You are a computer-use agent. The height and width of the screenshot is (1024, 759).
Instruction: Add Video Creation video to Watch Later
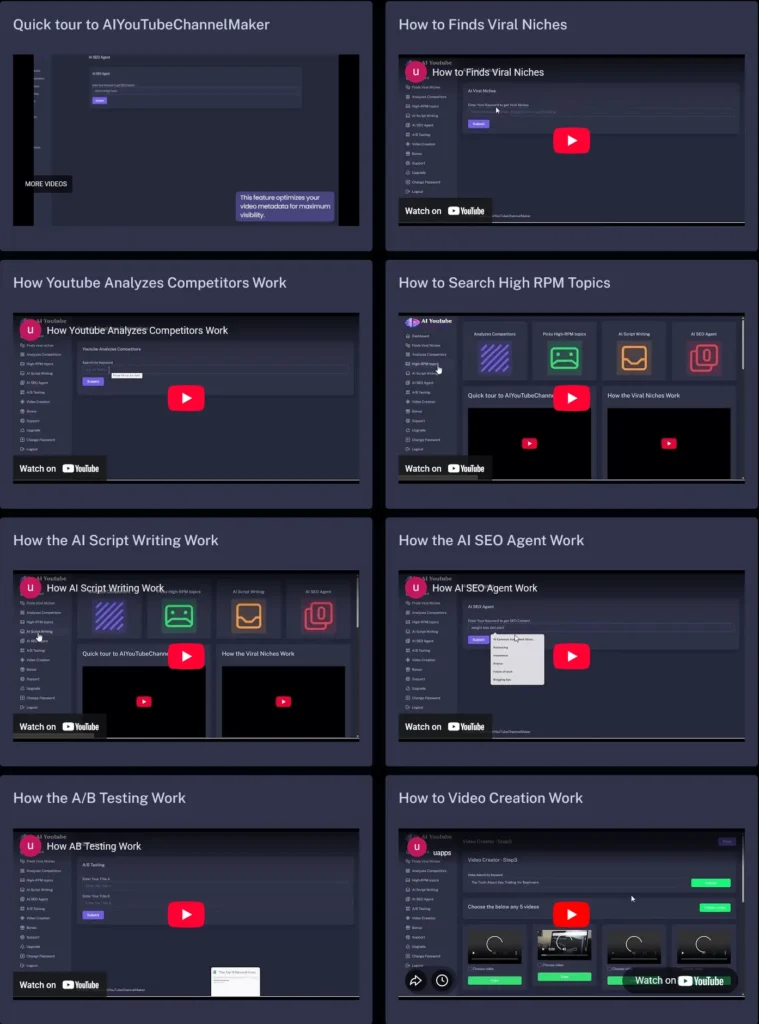pyautogui.click(x=442, y=980)
